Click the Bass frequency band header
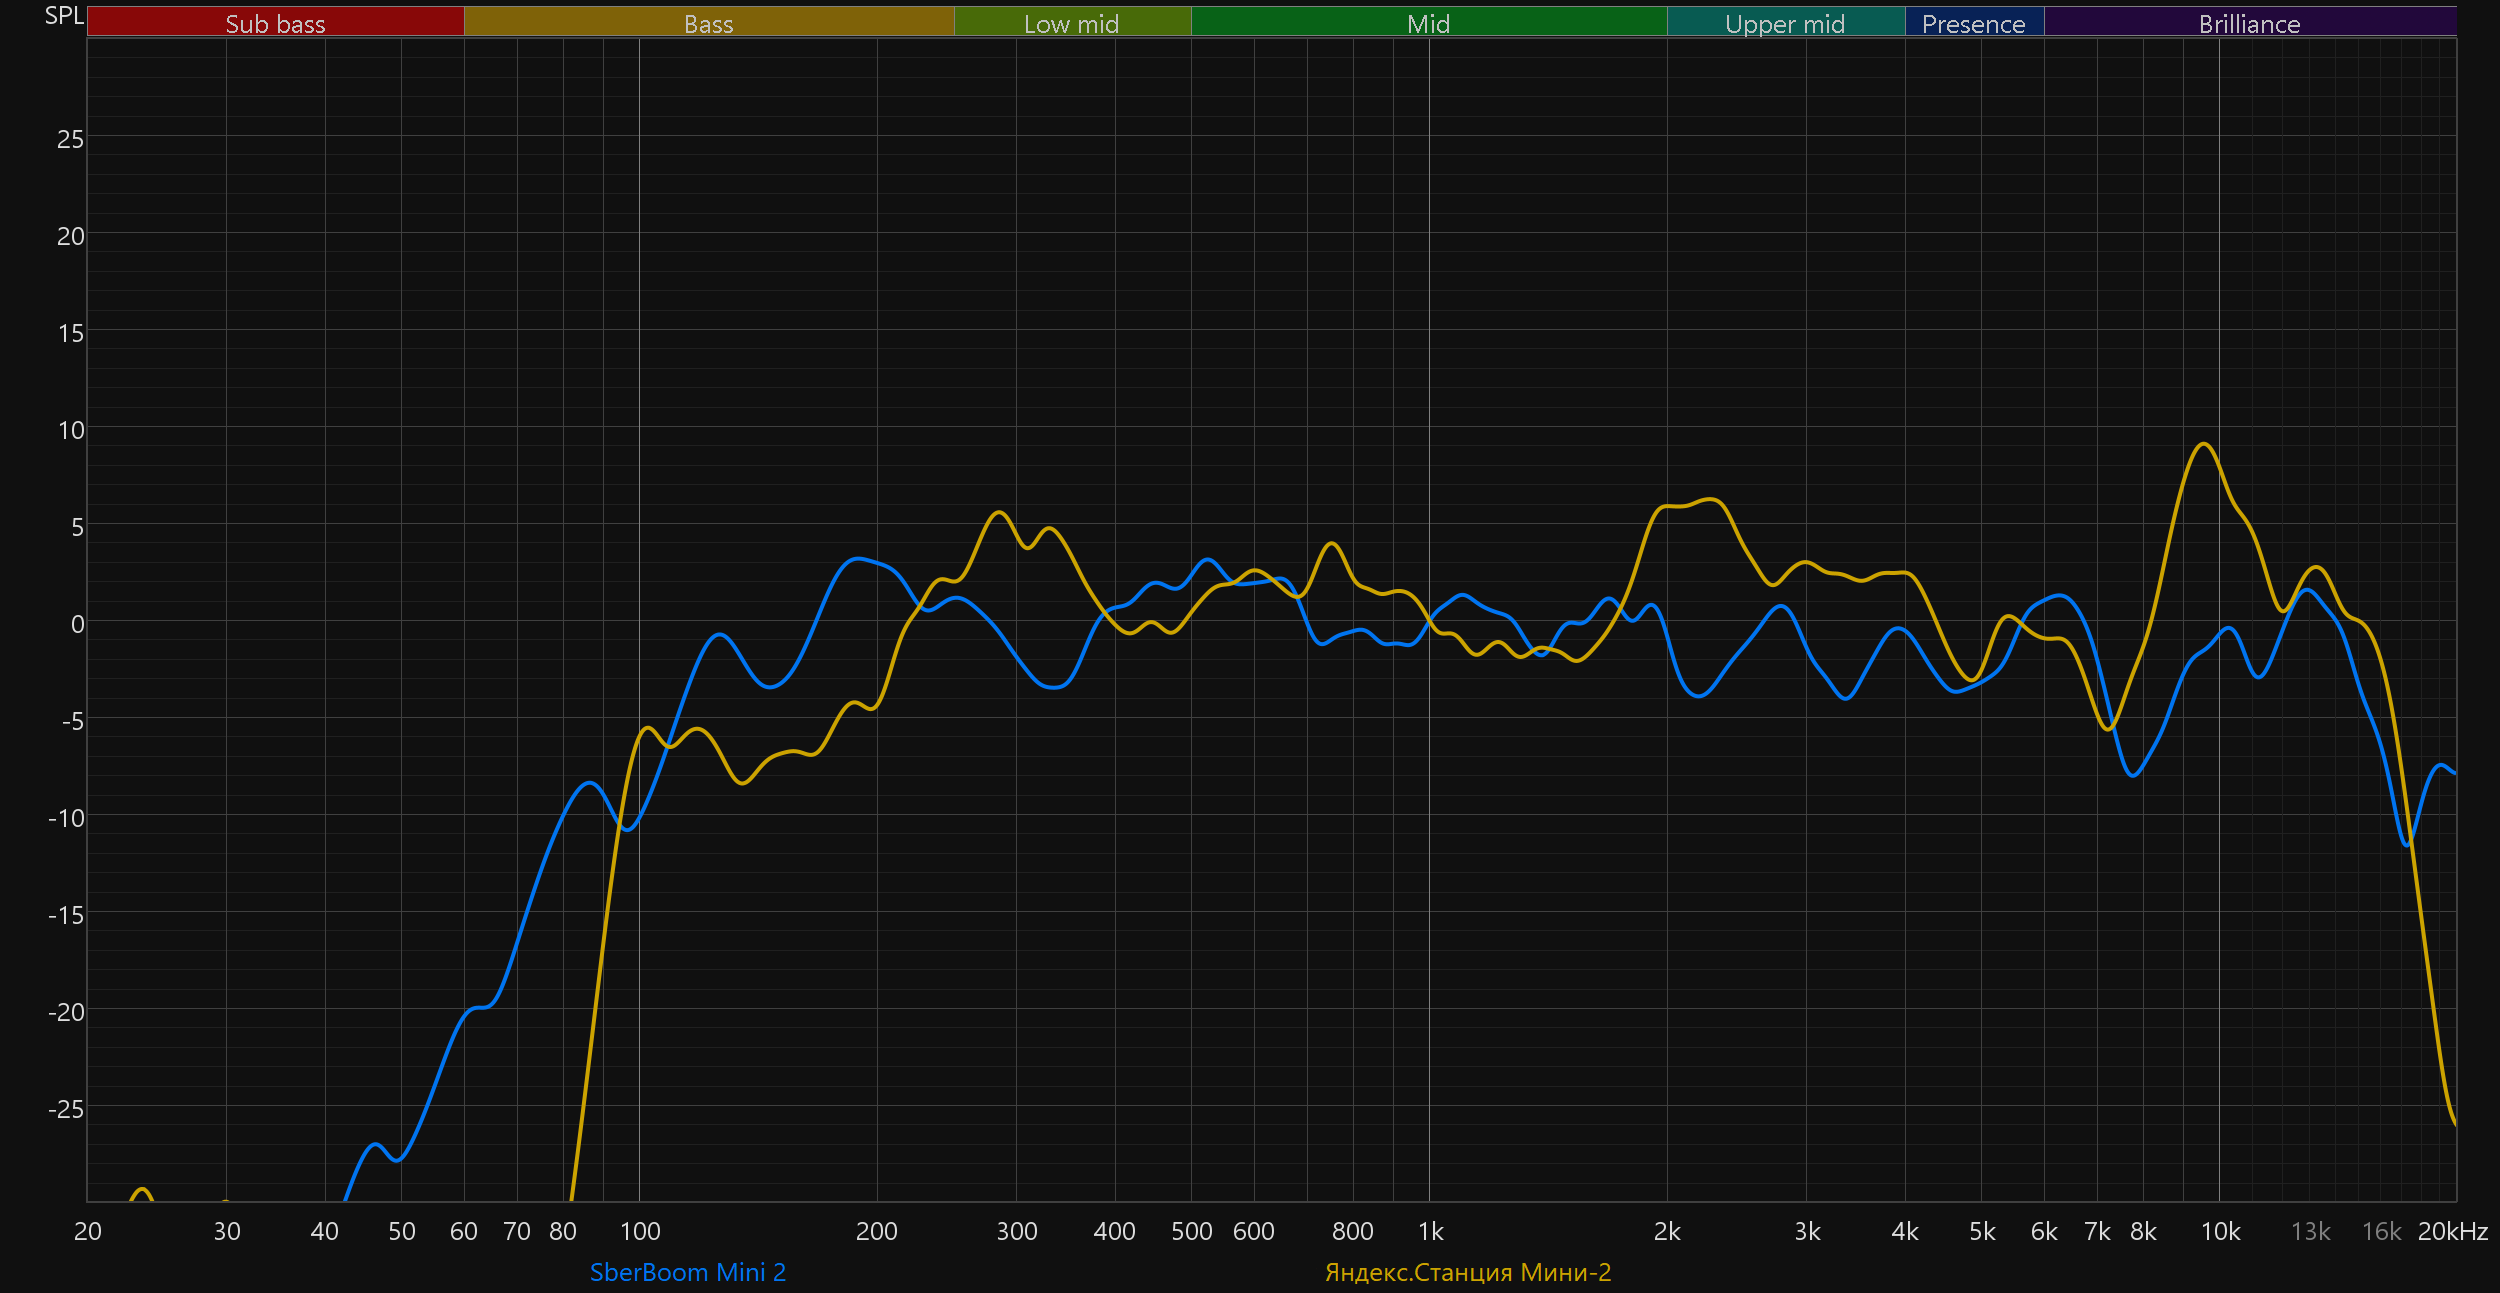 [708, 23]
